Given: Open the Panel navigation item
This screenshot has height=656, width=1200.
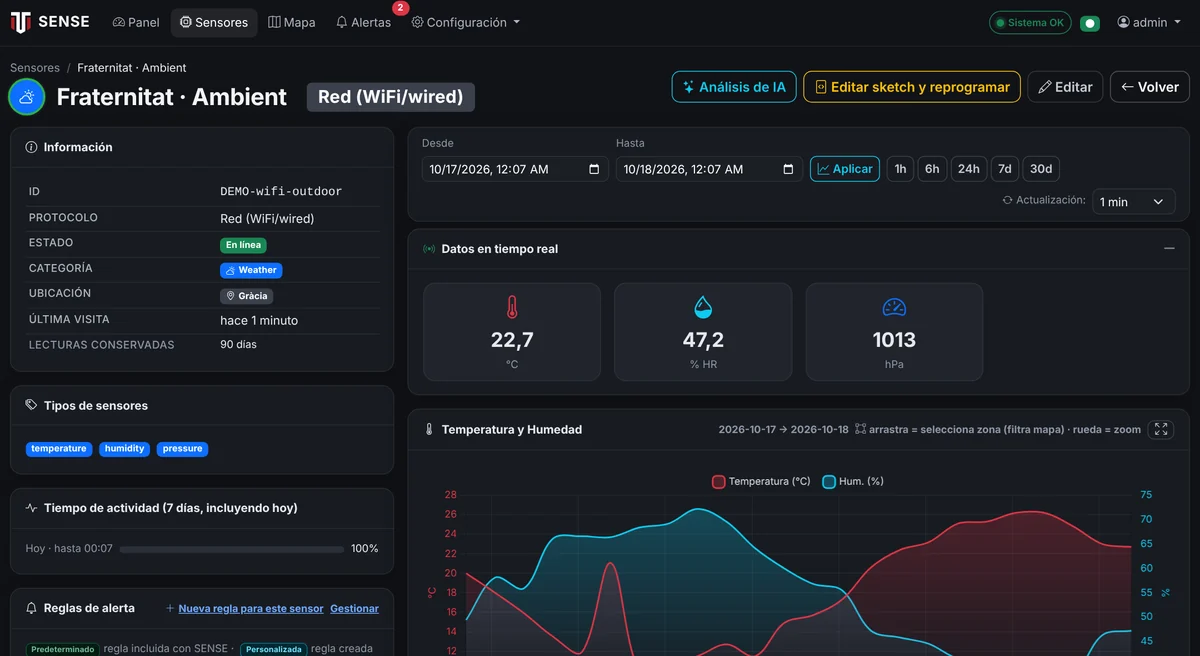Looking at the screenshot, I should point(136,22).
